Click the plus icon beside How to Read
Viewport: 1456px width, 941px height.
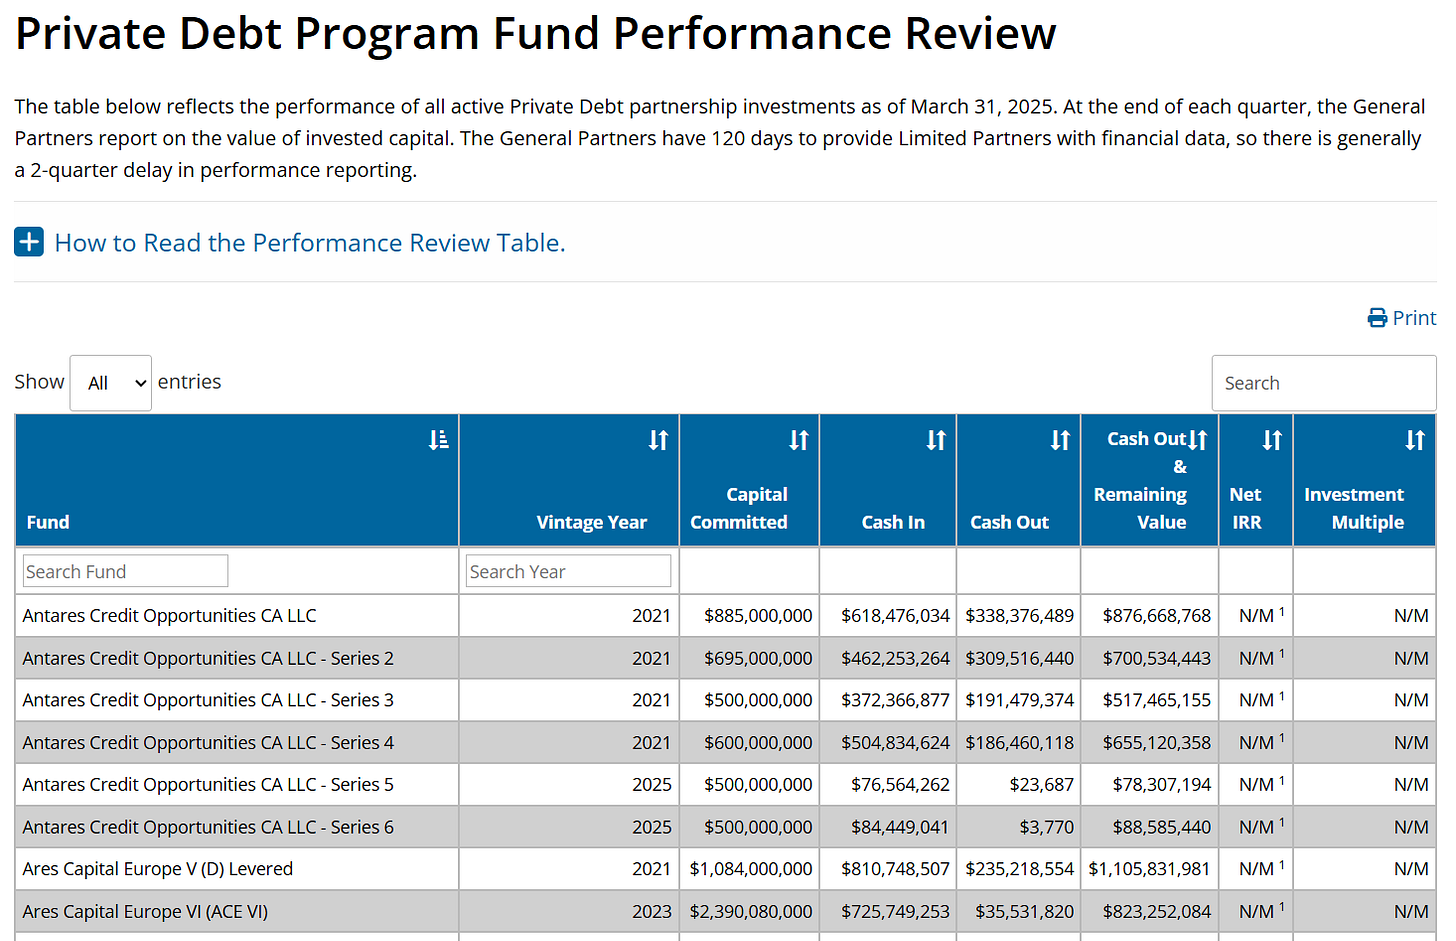point(29,242)
